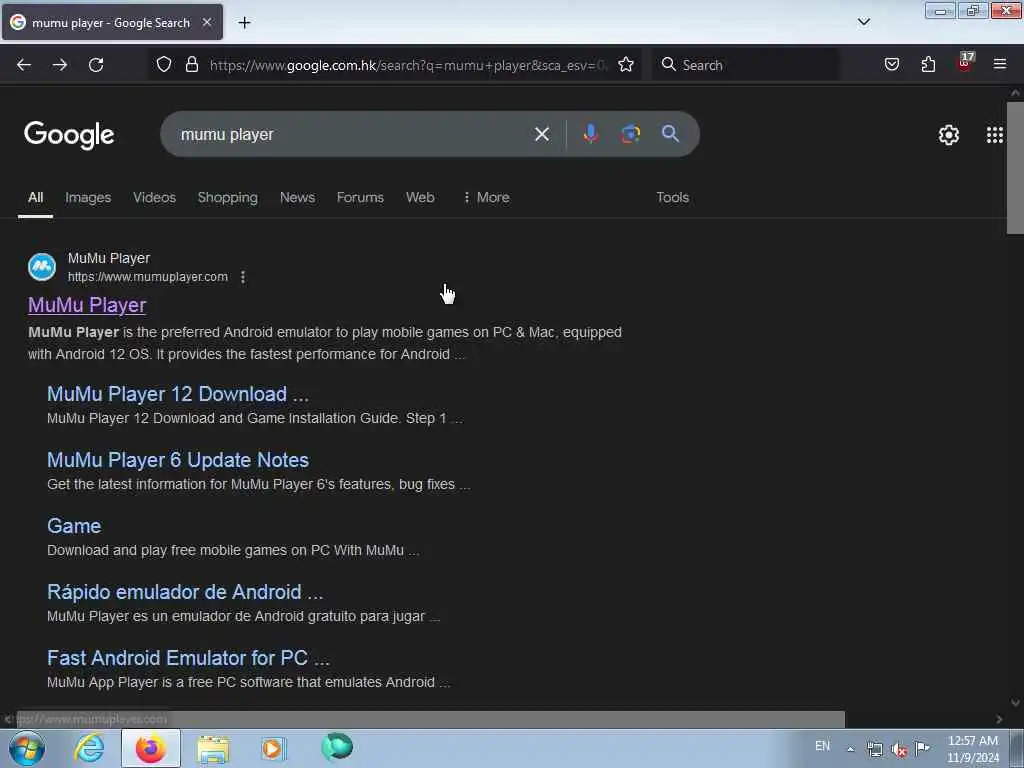Open the green round taskbar app icon

[x=336, y=747]
